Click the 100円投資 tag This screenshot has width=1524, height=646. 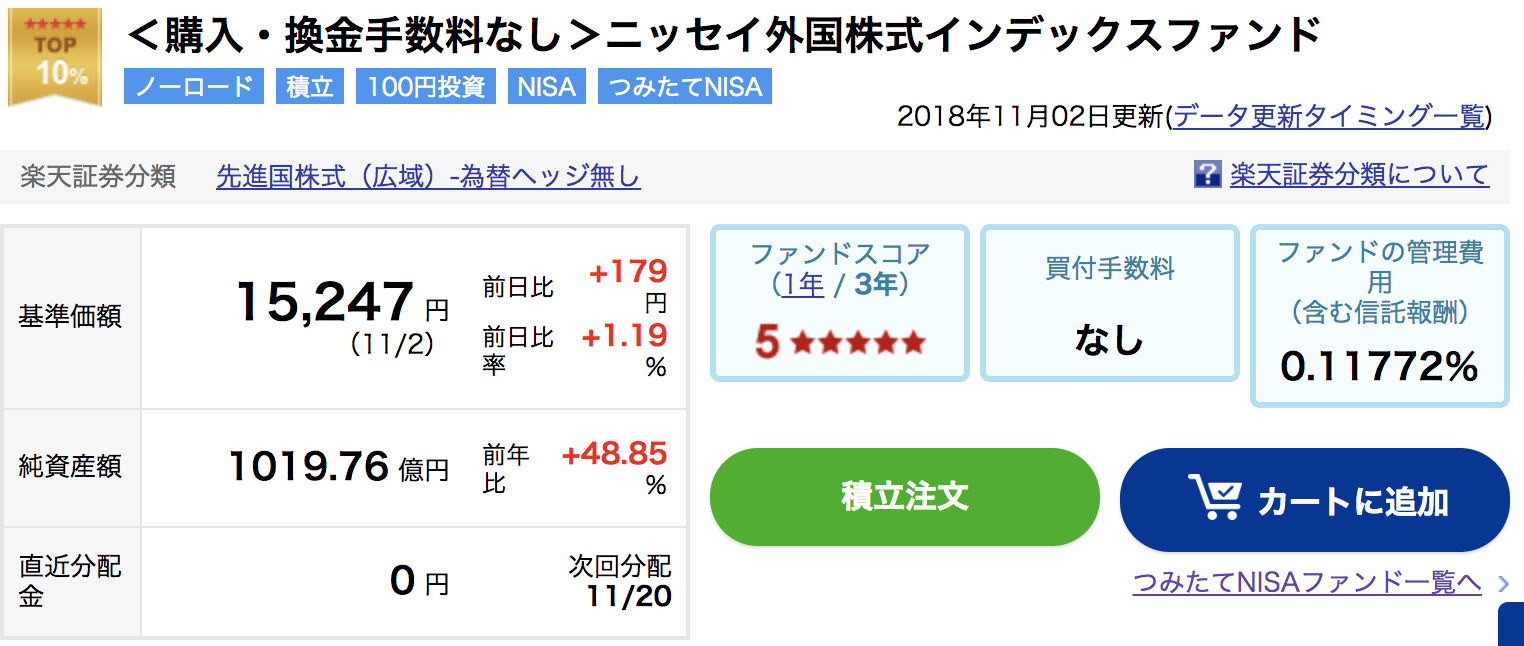coord(426,86)
